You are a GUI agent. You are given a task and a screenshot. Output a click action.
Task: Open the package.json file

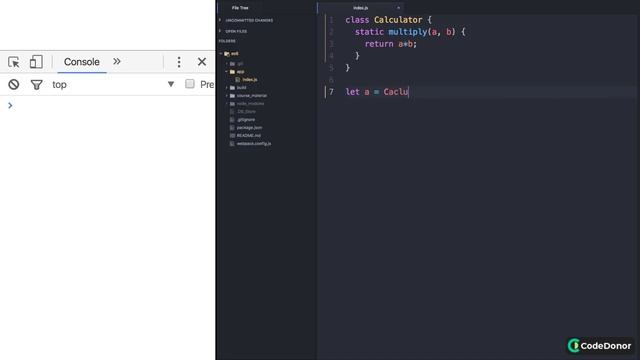tap(249, 127)
